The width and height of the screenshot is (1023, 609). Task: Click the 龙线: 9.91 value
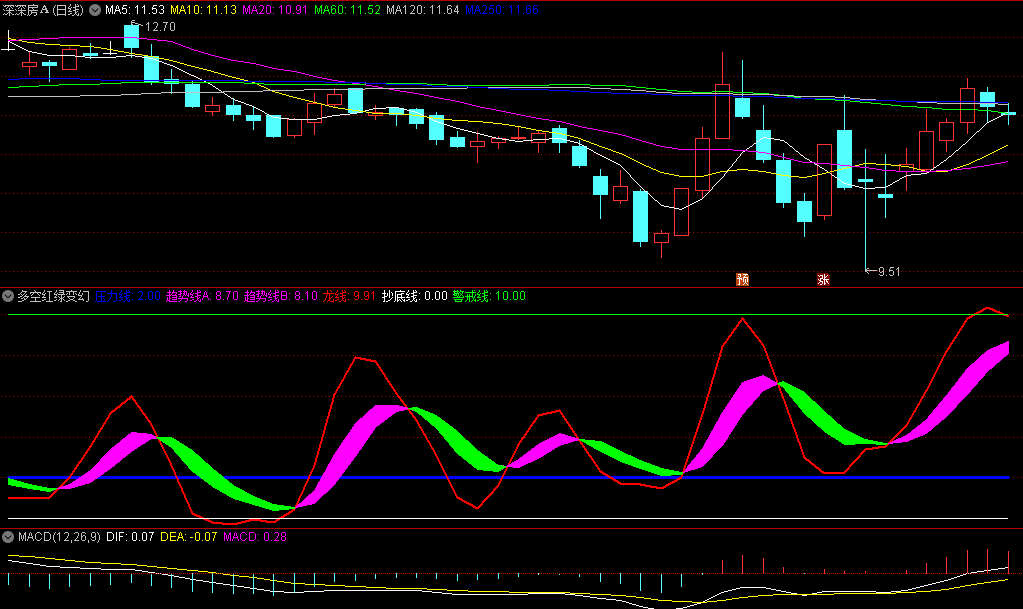[349, 296]
